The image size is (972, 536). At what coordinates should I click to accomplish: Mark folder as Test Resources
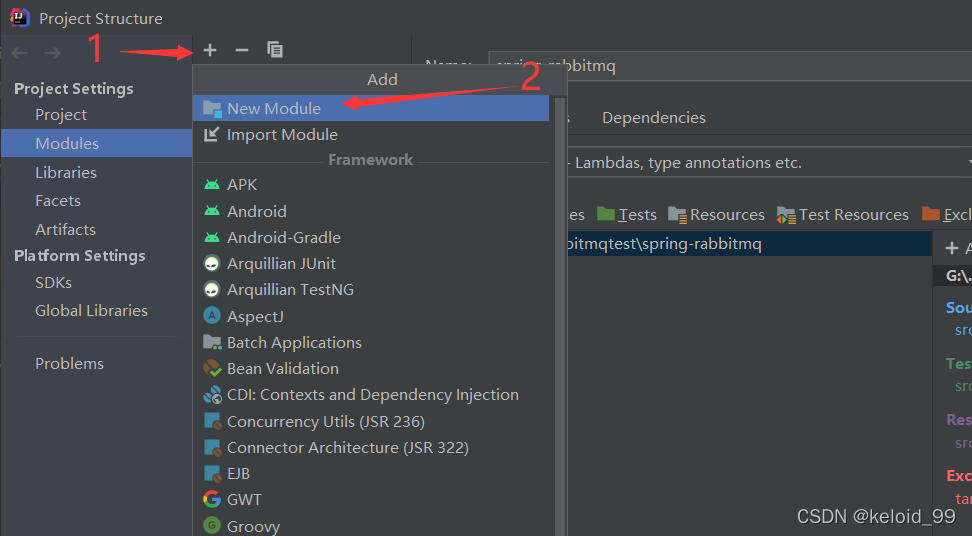(842, 214)
